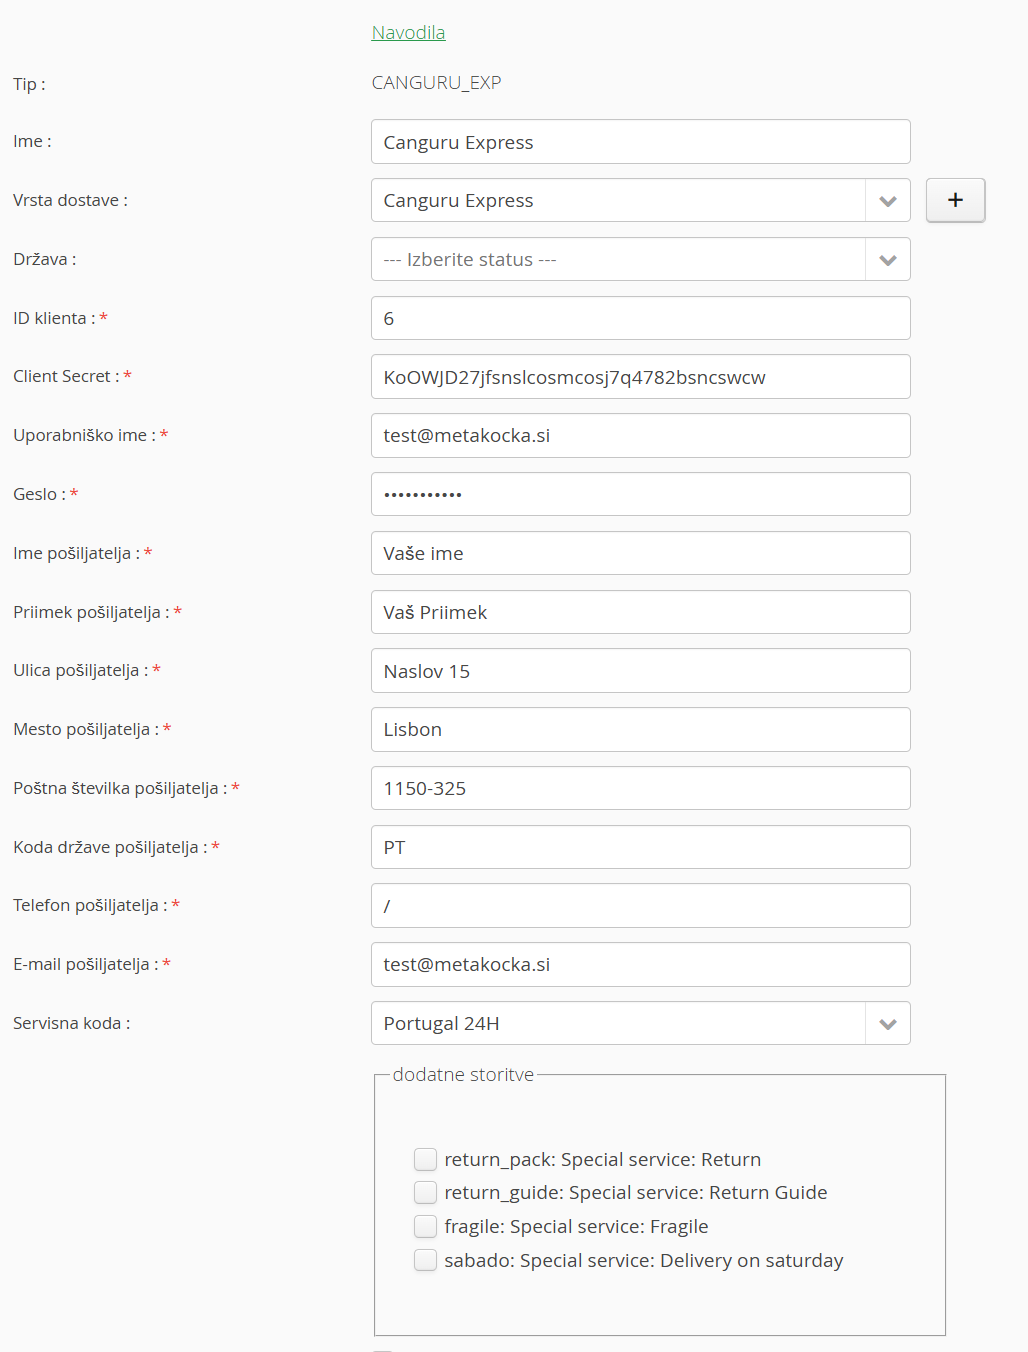Viewport: 1028px width, 1352px height.
Task: Expand the Vrsta dostave dropdown arrow
Action: pyautogui.click(x=887, y=201)
